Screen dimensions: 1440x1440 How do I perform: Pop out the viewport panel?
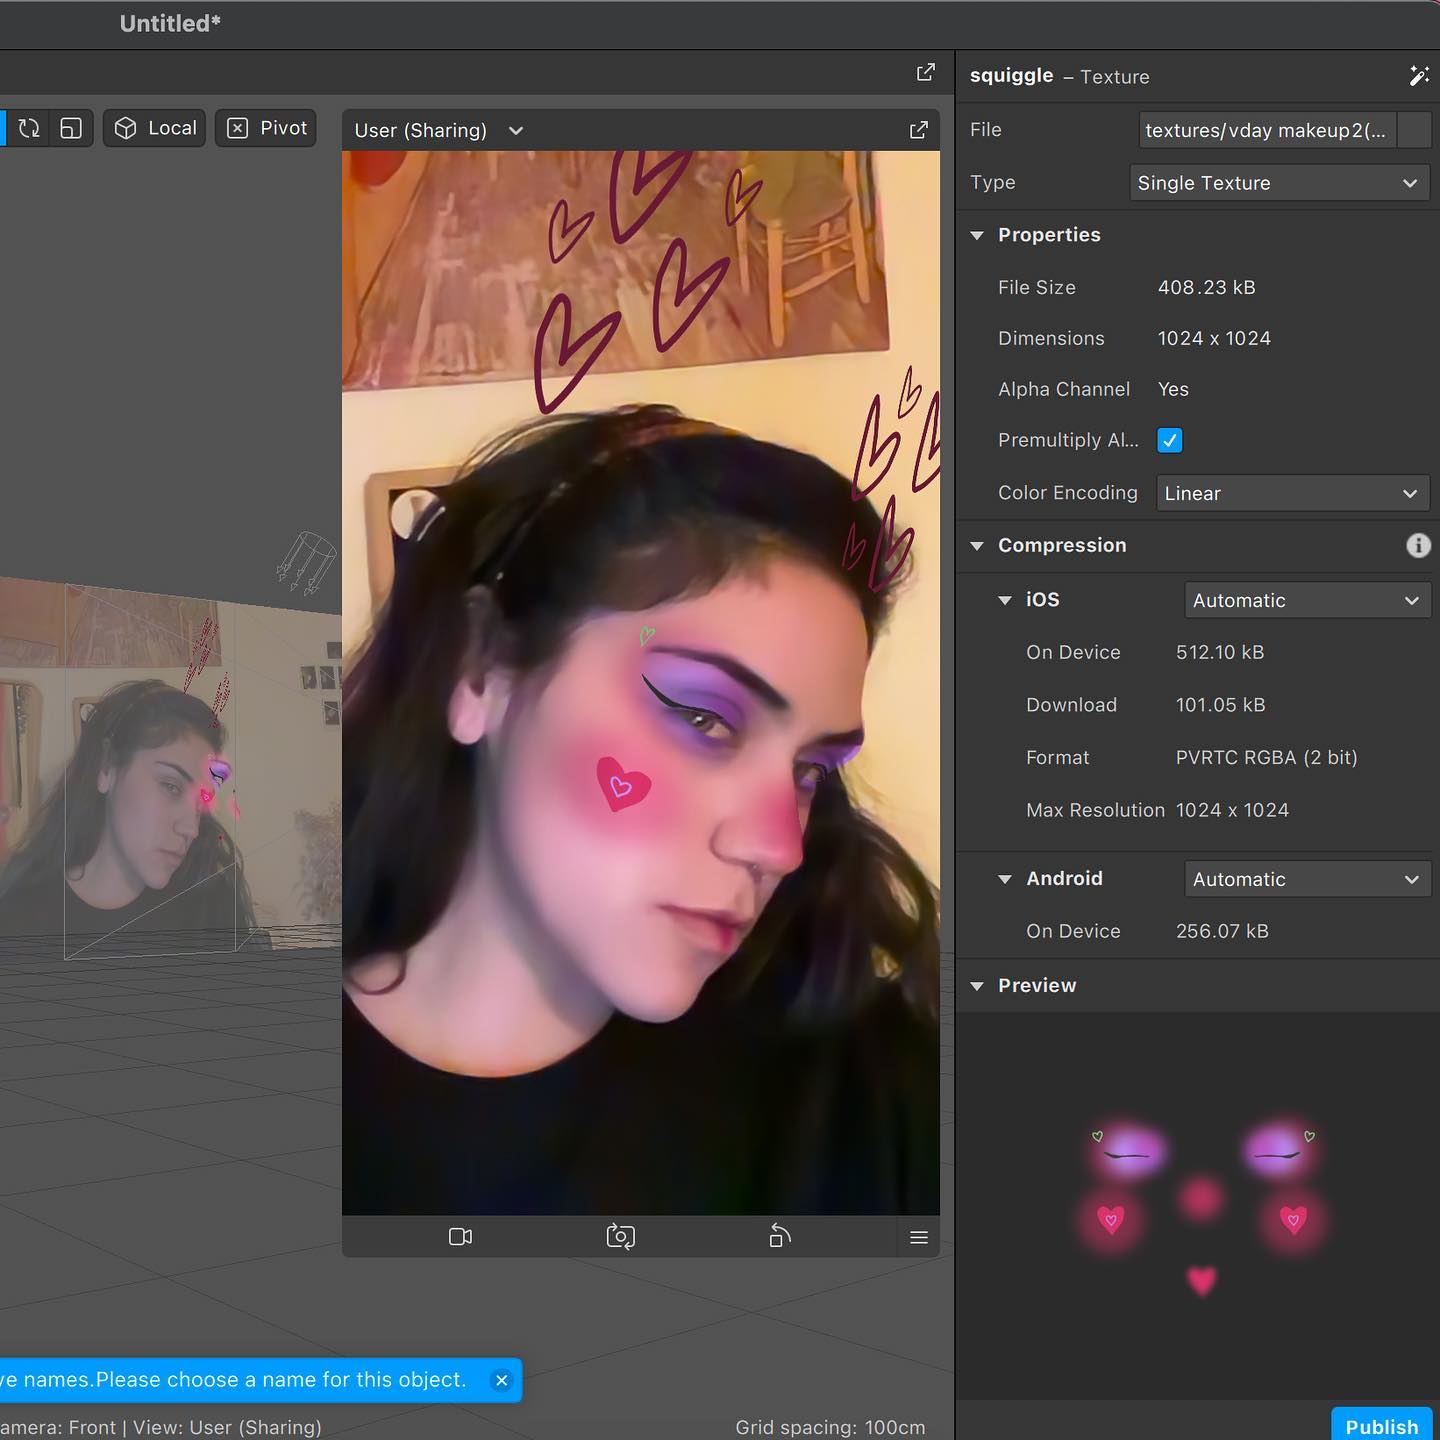point(926,72)
